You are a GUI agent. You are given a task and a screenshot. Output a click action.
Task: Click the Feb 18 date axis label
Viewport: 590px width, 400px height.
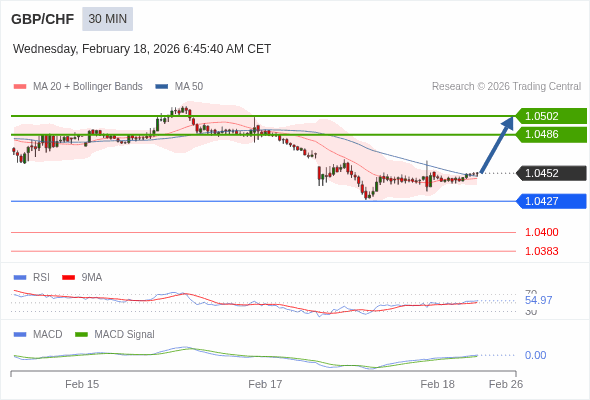(437, 384)
